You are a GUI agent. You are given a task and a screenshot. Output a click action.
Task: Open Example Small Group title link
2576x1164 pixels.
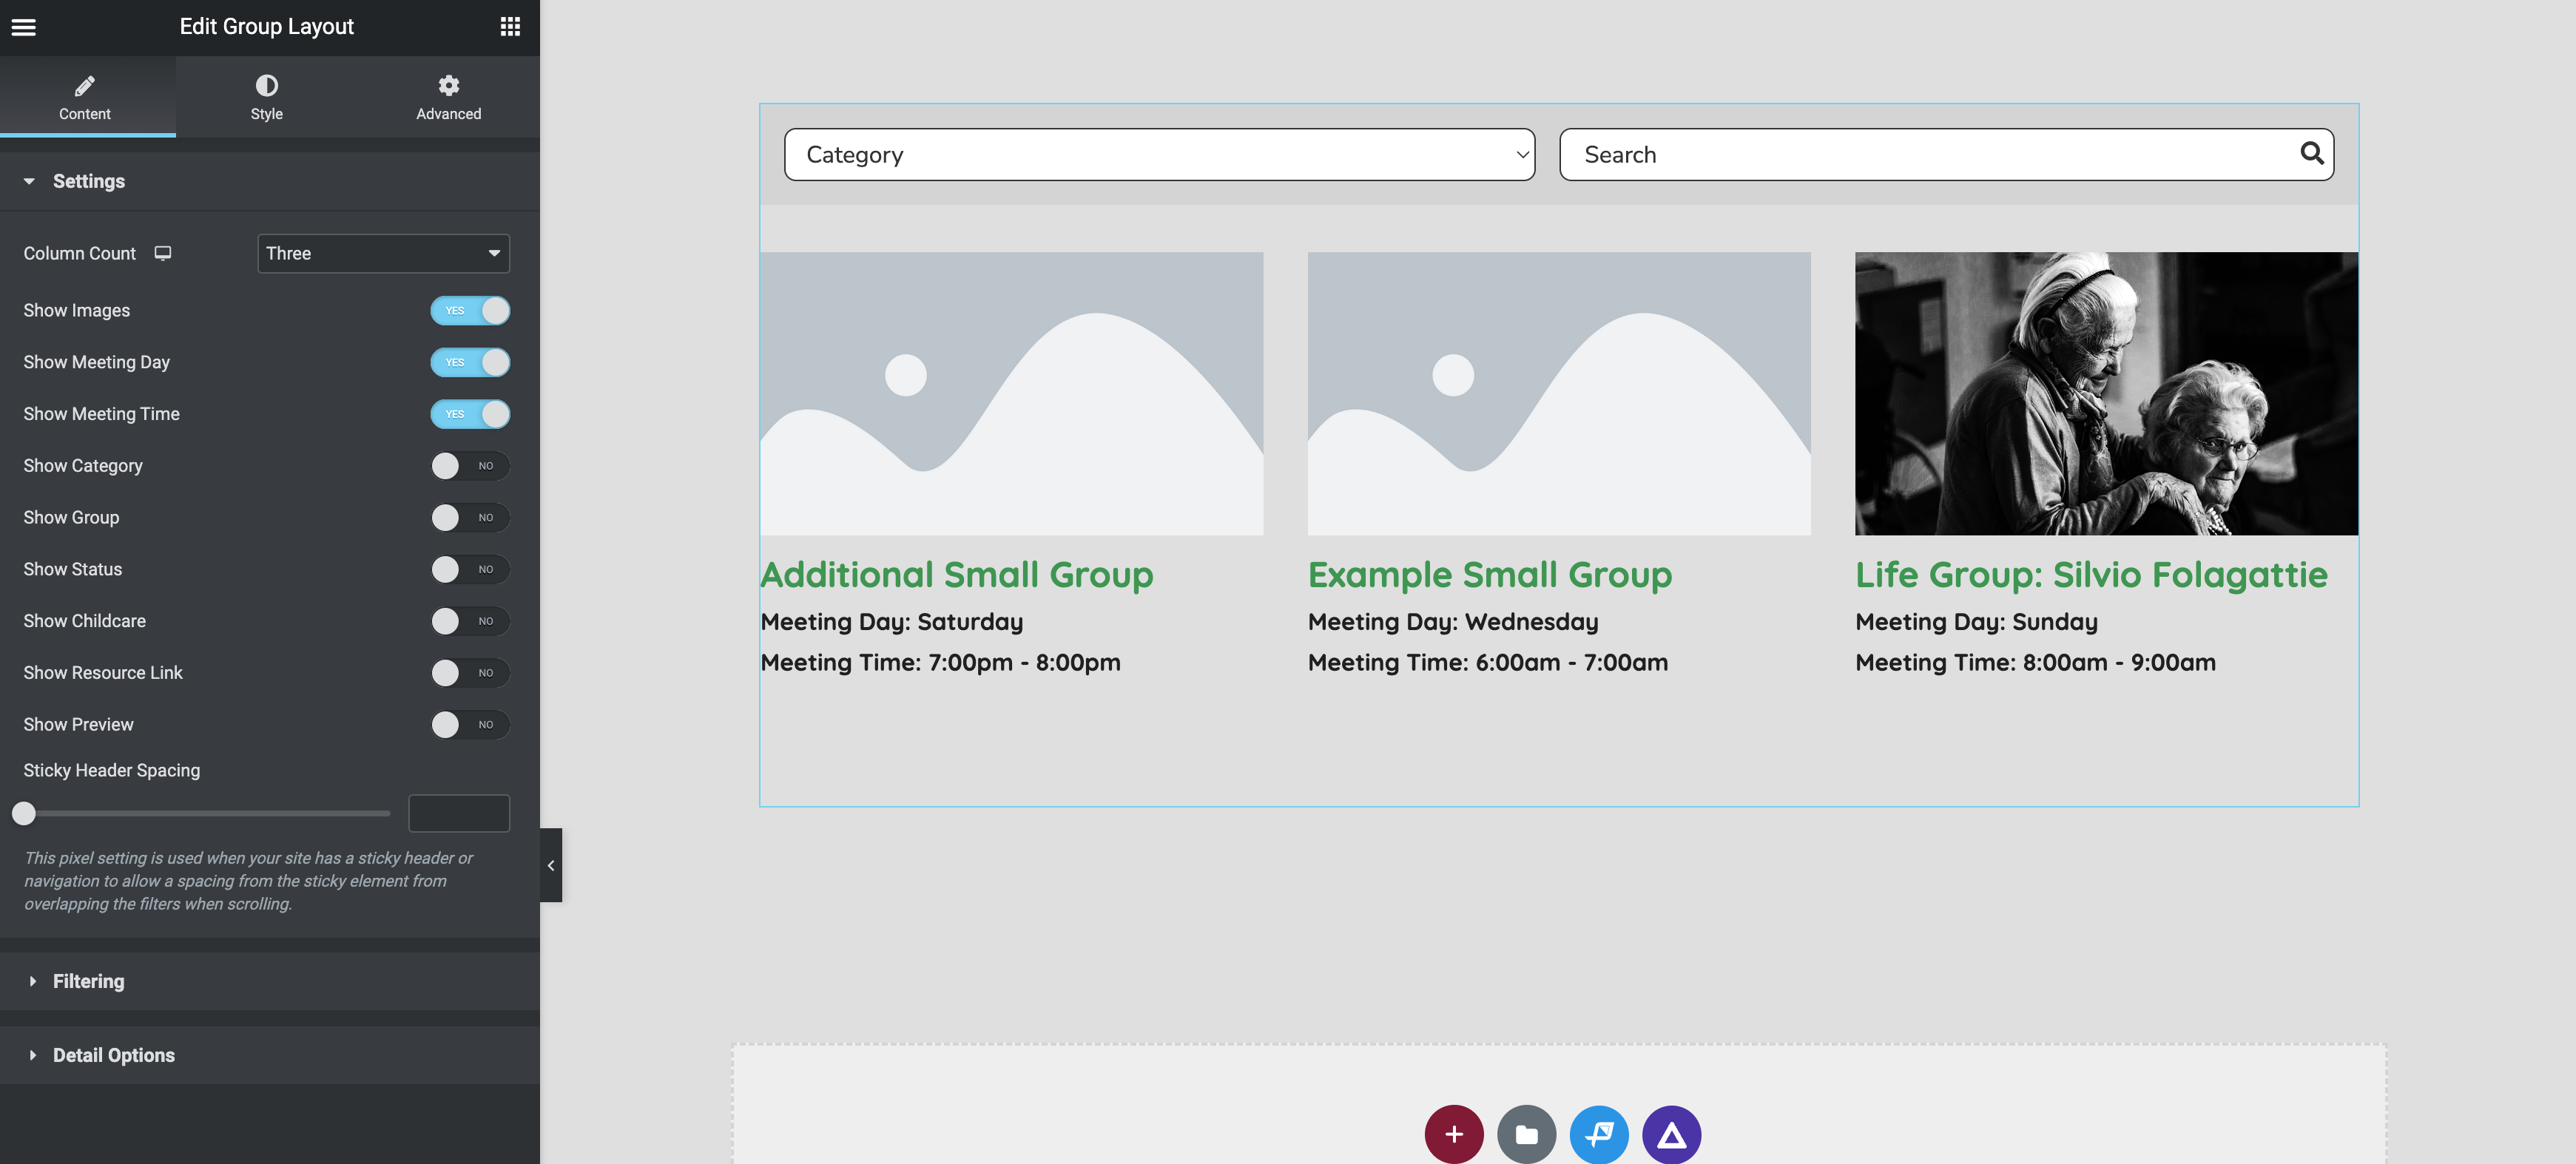(1490, 575)
